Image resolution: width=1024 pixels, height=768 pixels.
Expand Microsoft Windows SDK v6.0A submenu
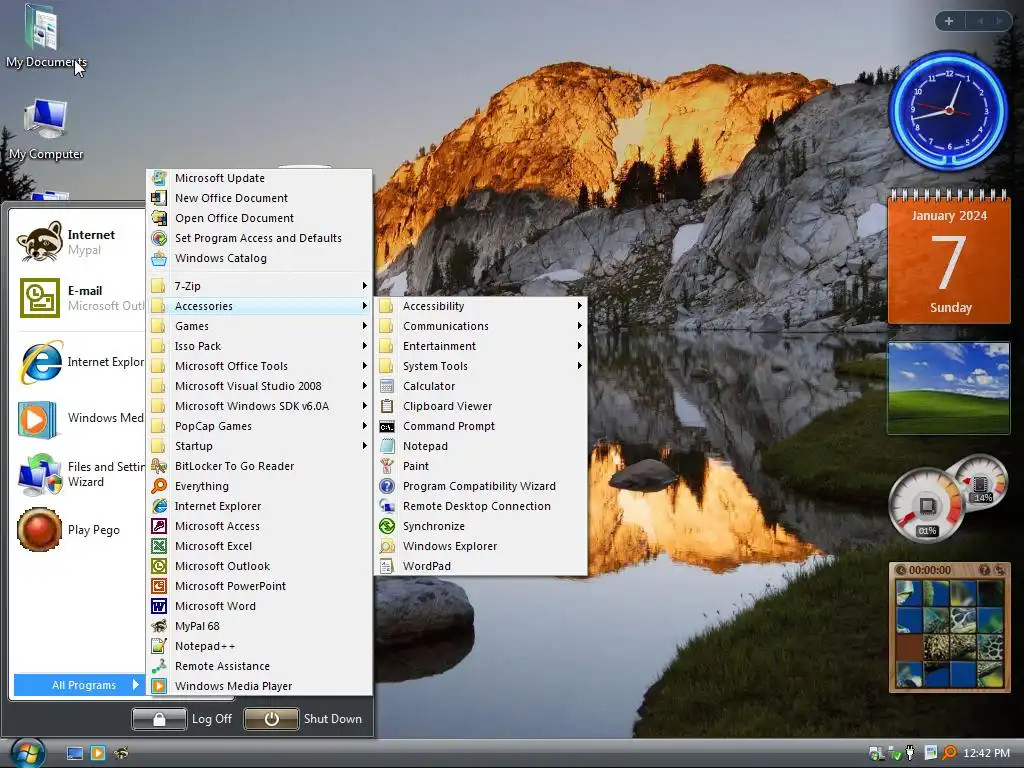click(x=259, y=406)
